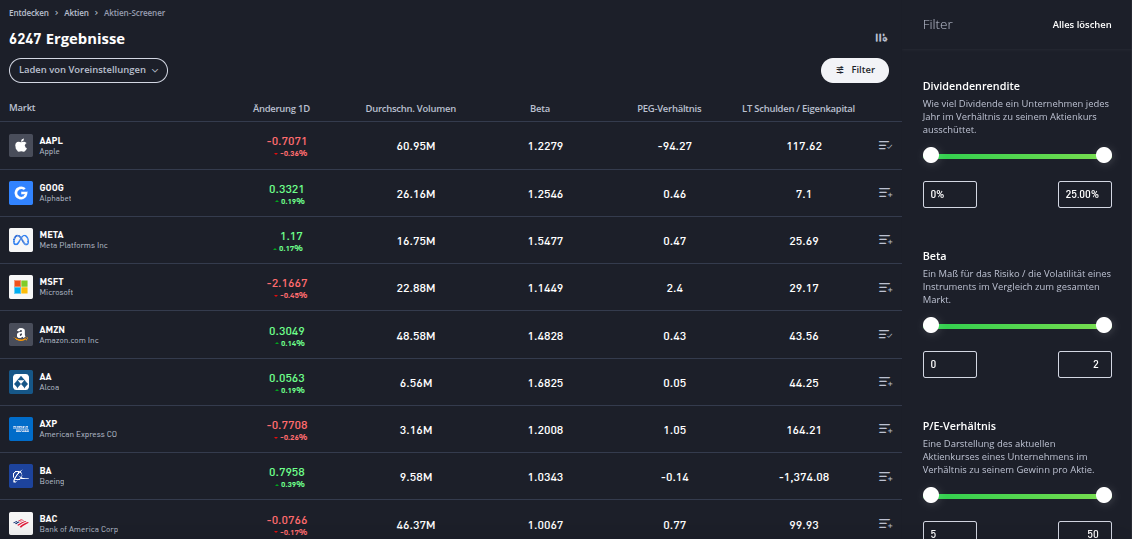
Task: Click AAPL PEG value -94.27
Action: 675,146
